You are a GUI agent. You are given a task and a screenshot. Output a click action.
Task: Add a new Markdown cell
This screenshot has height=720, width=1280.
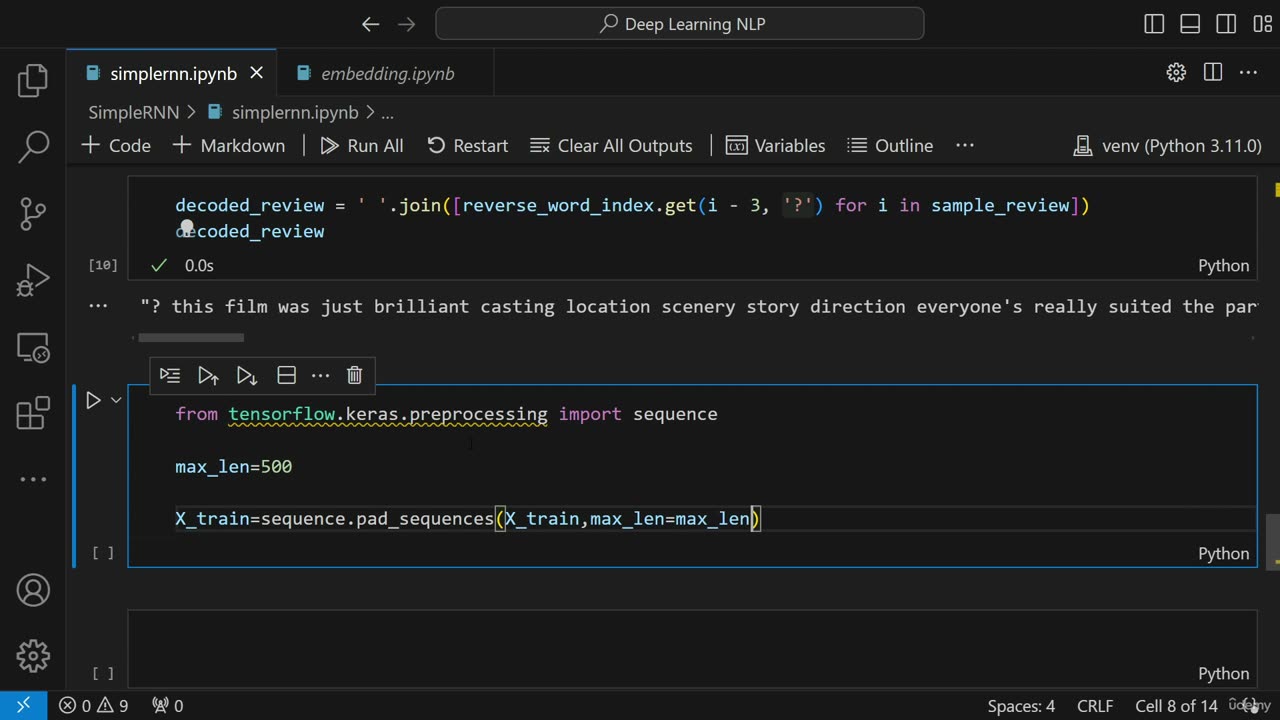tap(229, 145)
